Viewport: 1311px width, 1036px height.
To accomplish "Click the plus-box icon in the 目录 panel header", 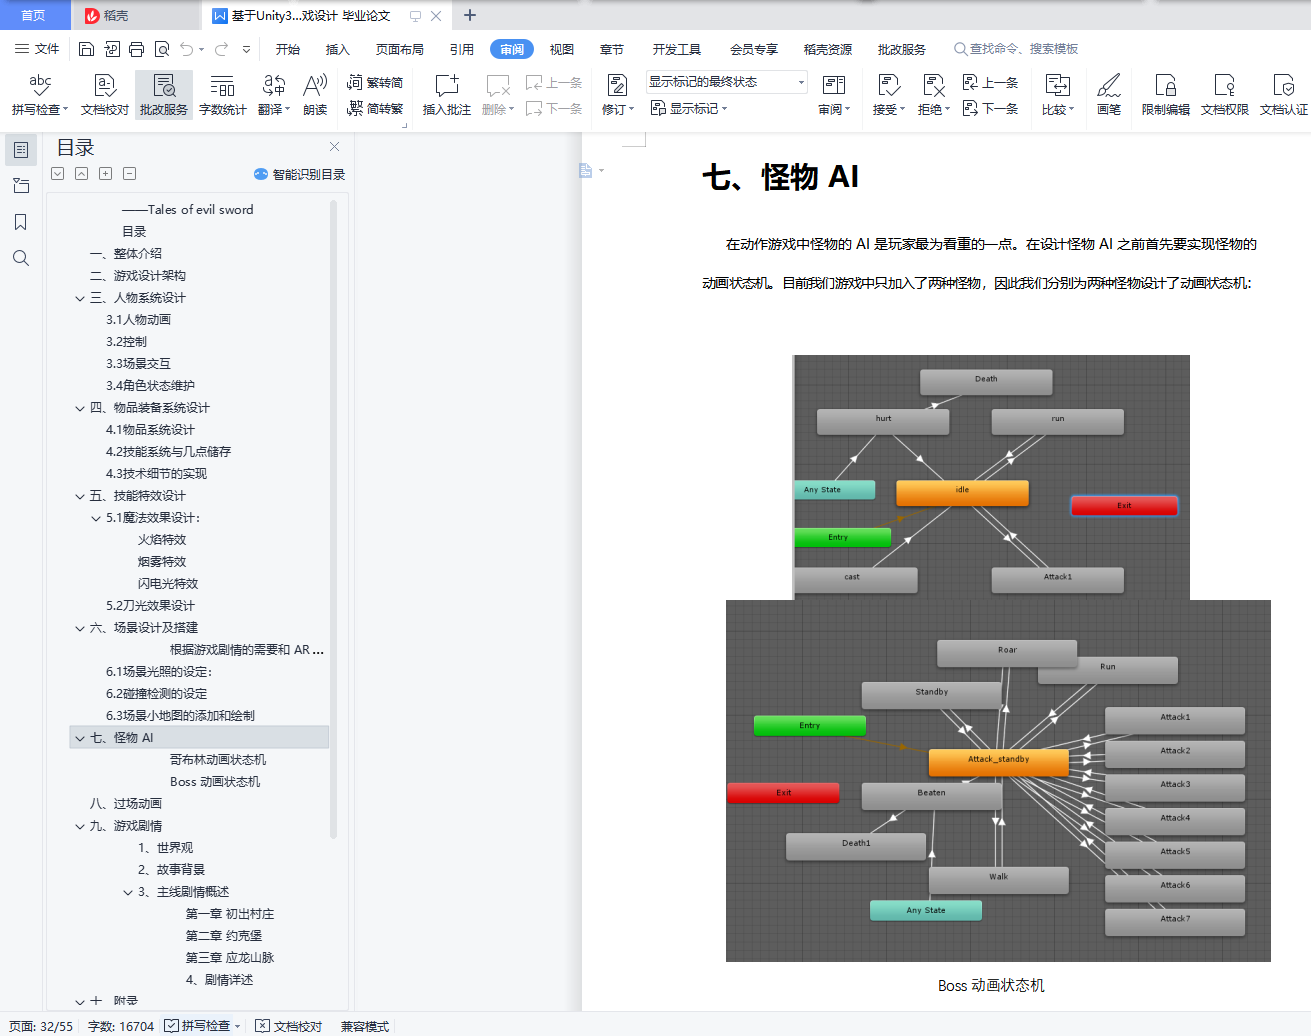I will point(105,174).
